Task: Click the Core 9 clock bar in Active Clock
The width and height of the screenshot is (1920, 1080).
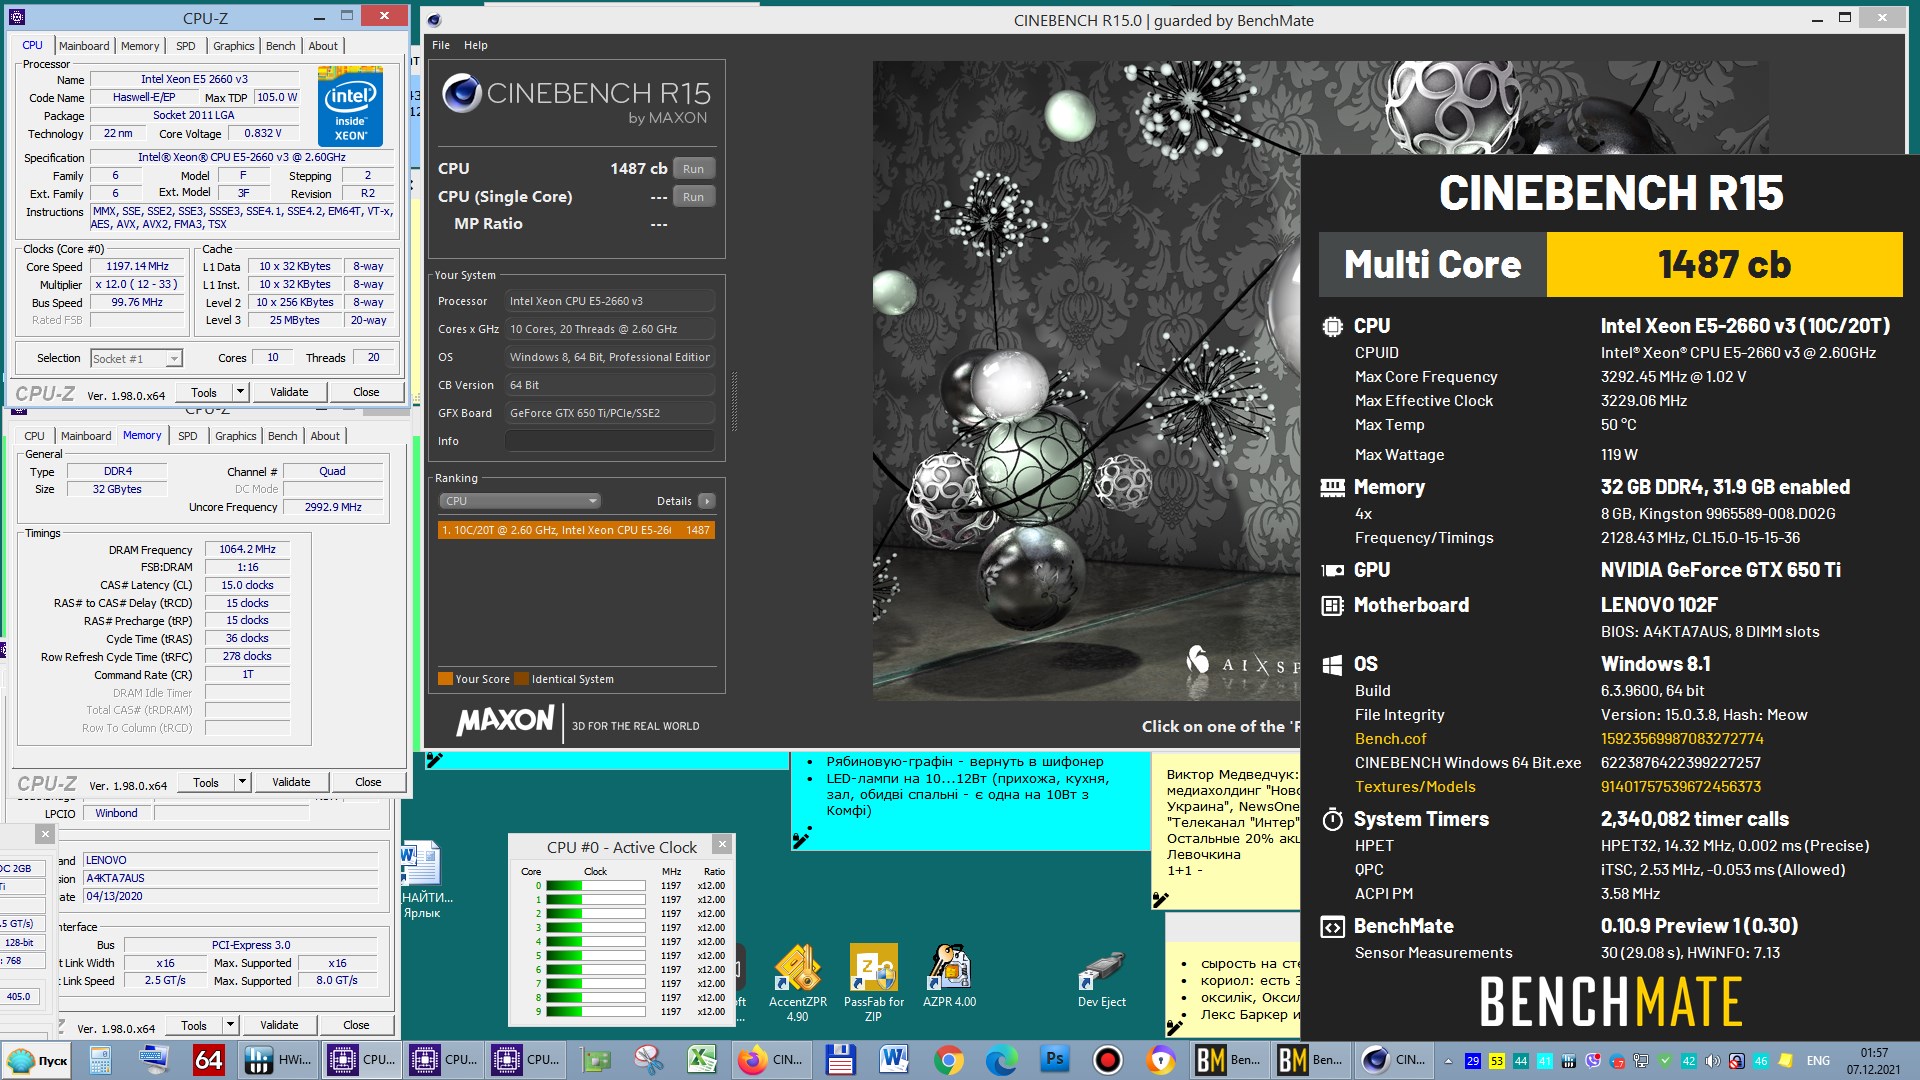Action: tap(595, 1012)
